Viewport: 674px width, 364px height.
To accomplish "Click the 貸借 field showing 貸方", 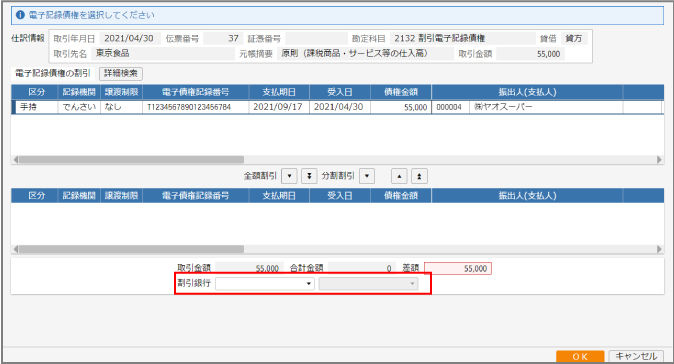I will [x=574, y=38].
